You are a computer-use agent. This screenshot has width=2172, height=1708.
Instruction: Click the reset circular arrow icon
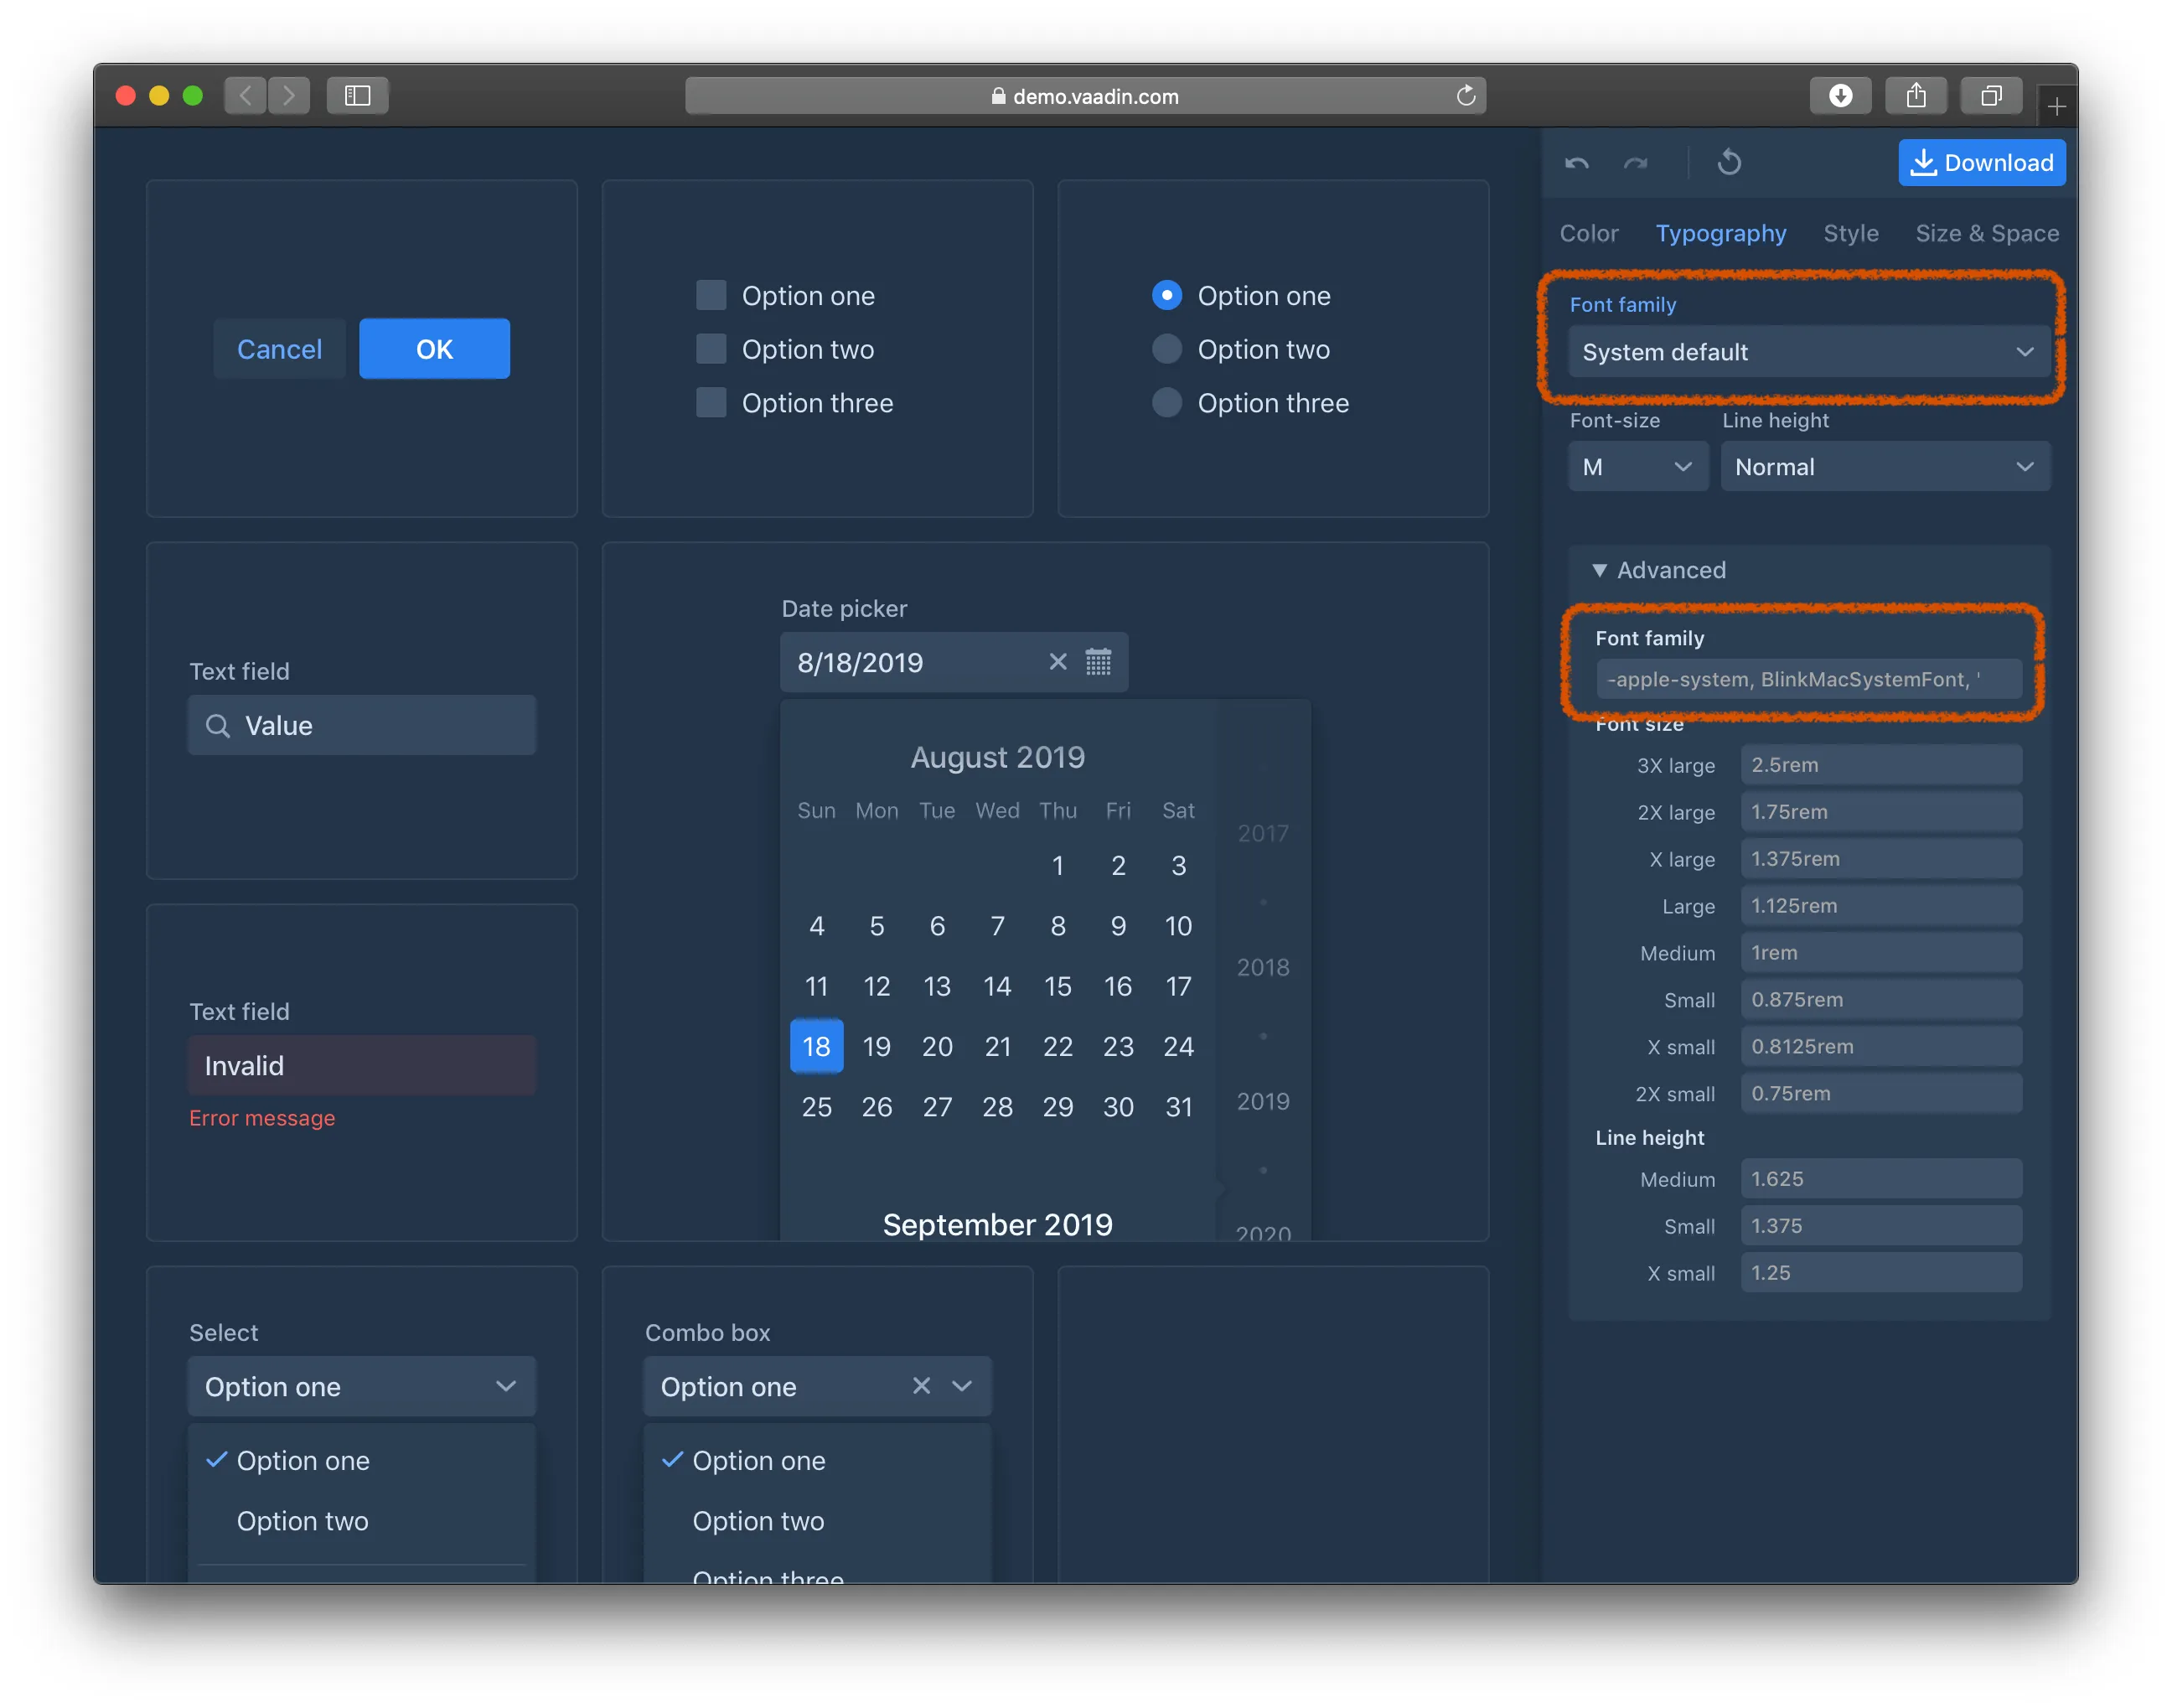pos(1729,162)
